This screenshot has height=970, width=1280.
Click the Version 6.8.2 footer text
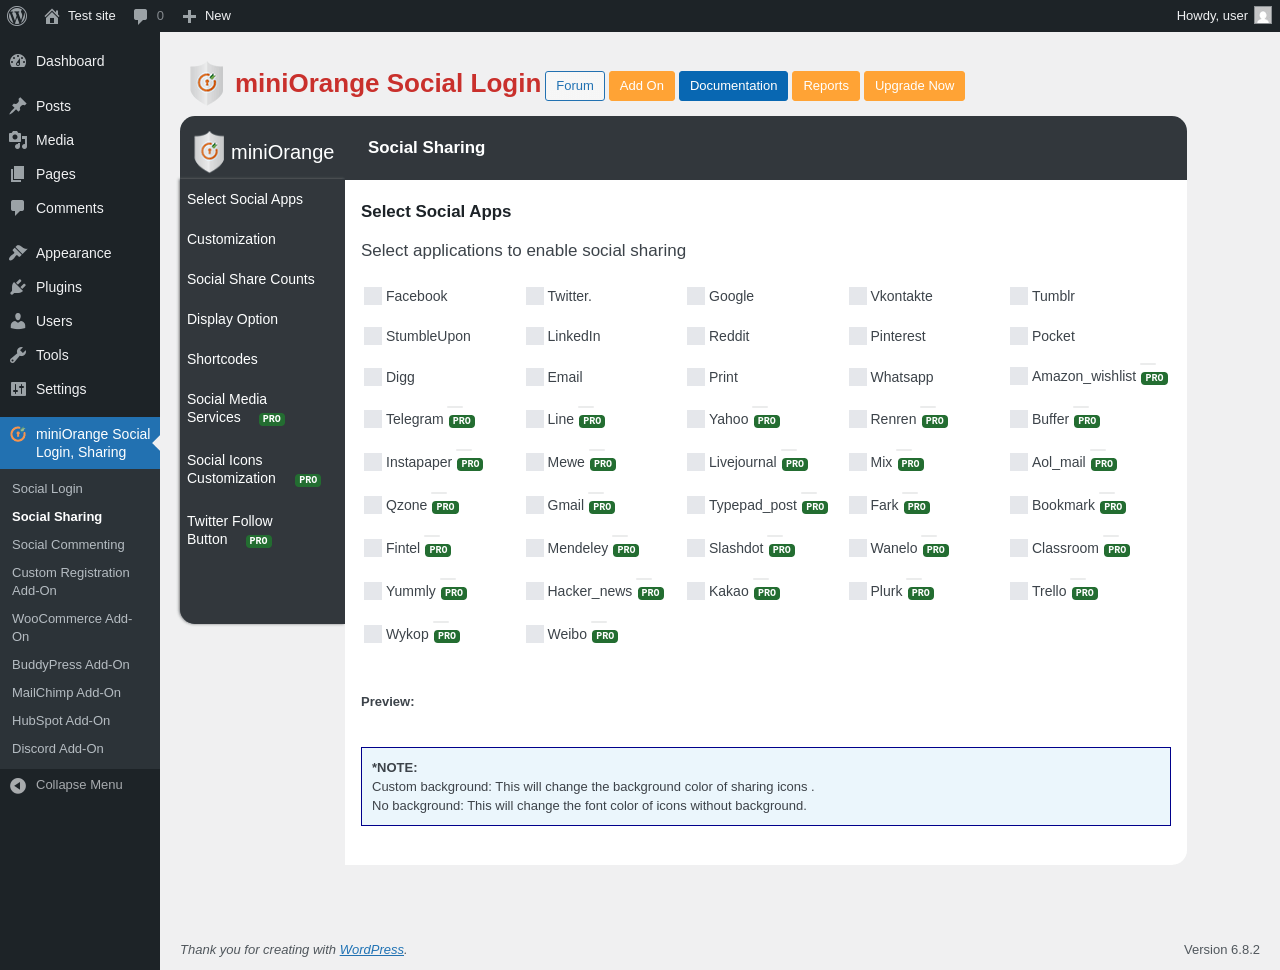pyautogui.click(x=1222, y=950)
